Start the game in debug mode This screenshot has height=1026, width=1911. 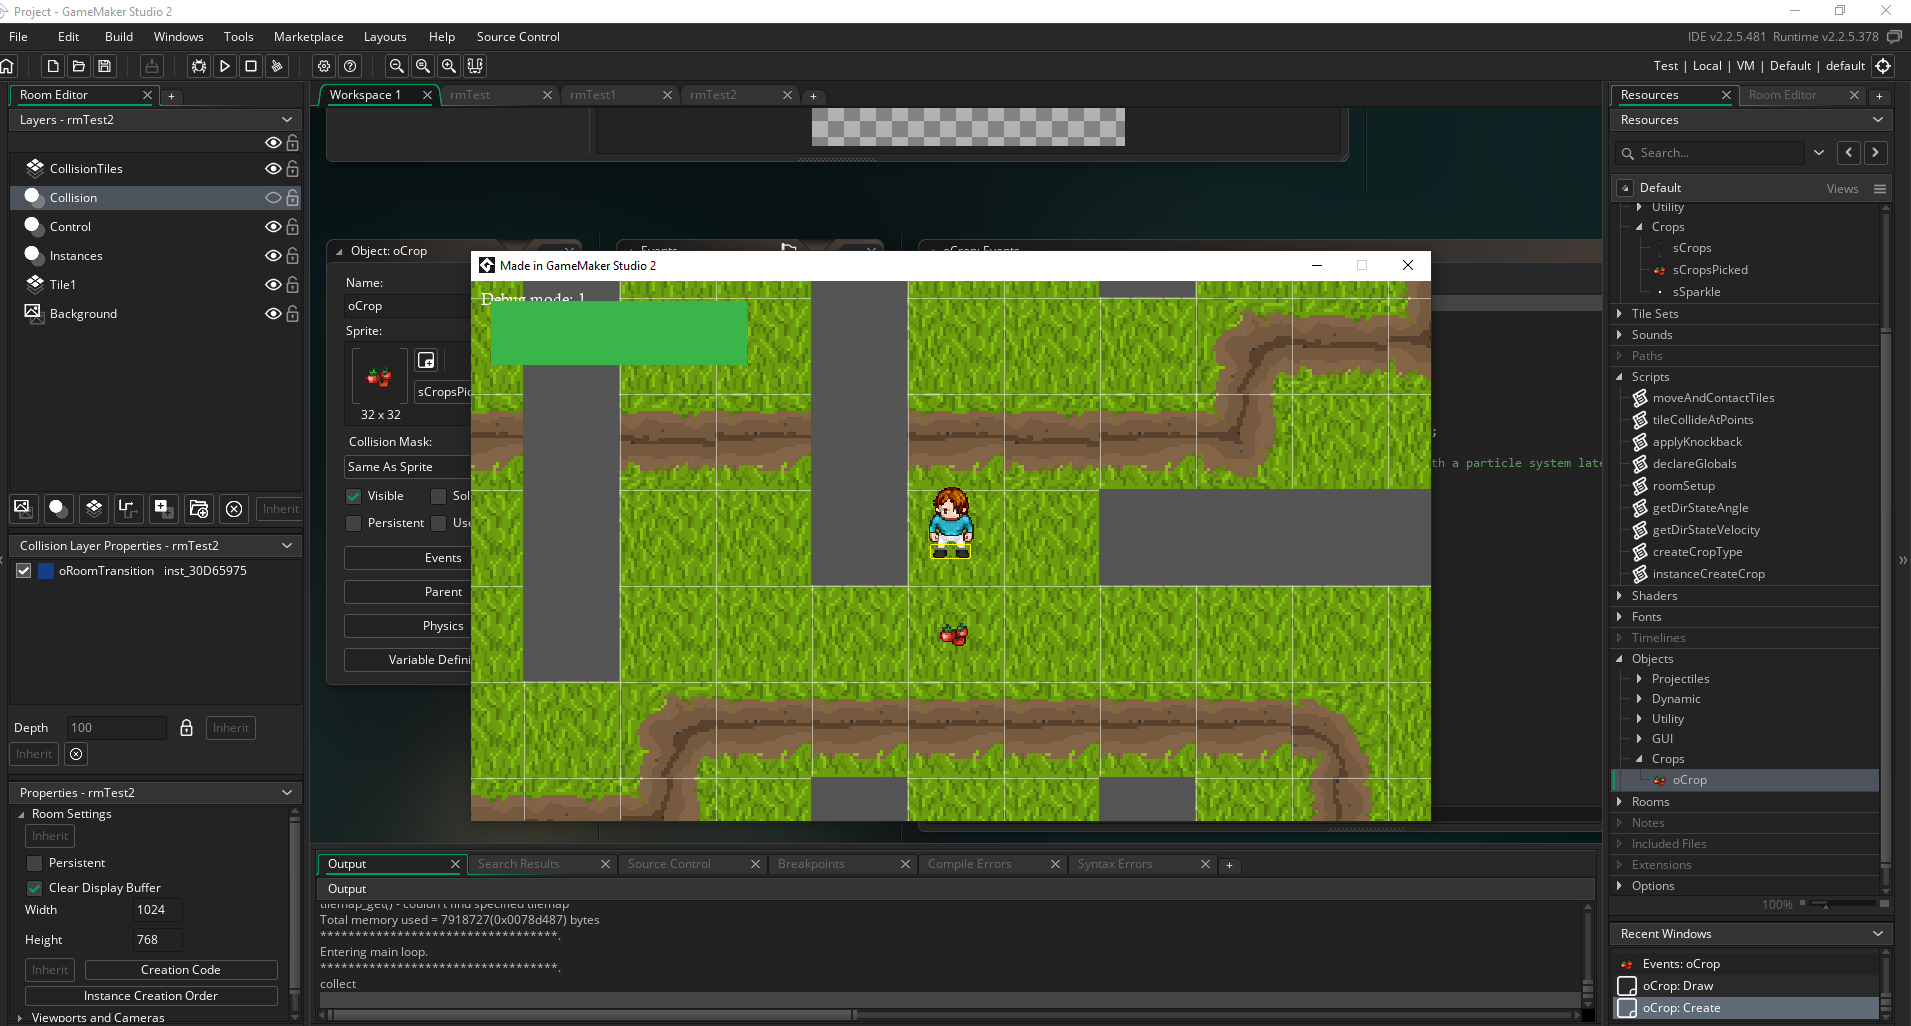(199, 66)
